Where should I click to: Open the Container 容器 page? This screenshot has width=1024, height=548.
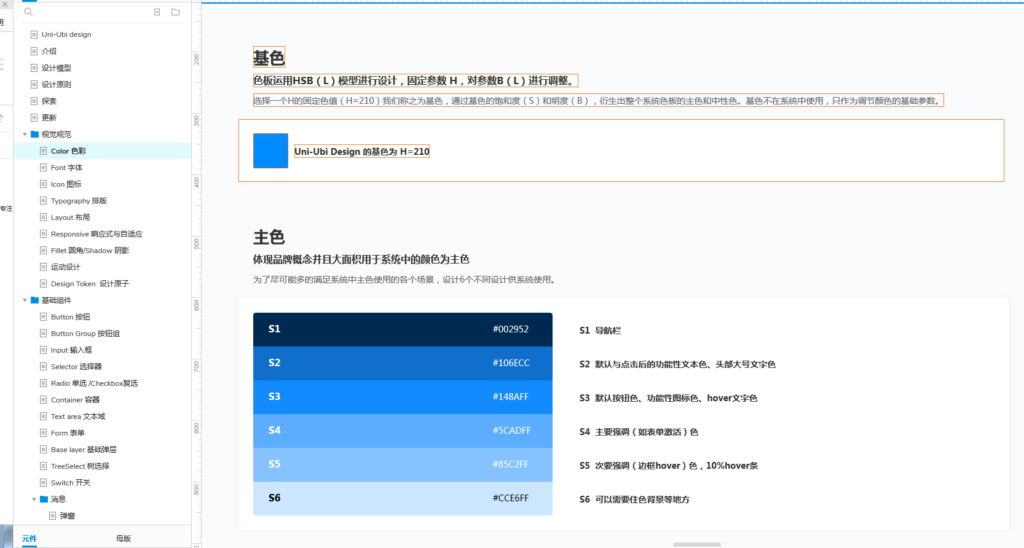tap(75, 400)
